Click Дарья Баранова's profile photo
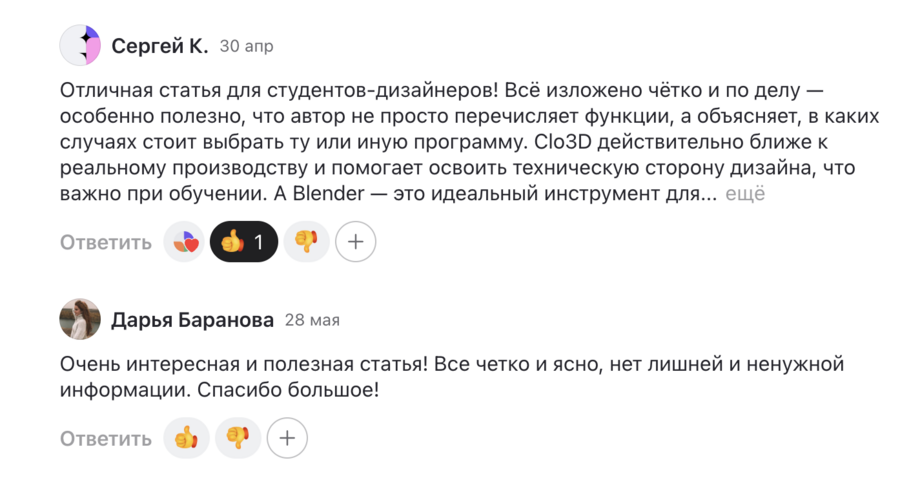The image size is (900, 478). pyautogui.click(x=80, y=319)
